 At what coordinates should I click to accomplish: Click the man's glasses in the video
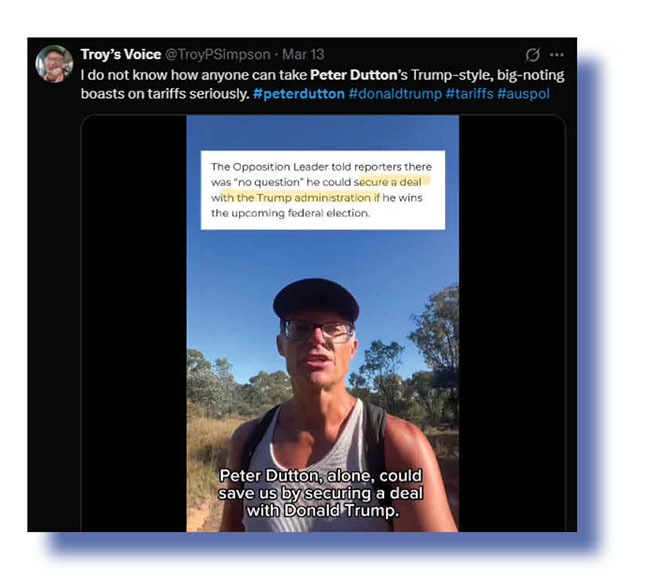pyautogui.click(x=317, y=331)
